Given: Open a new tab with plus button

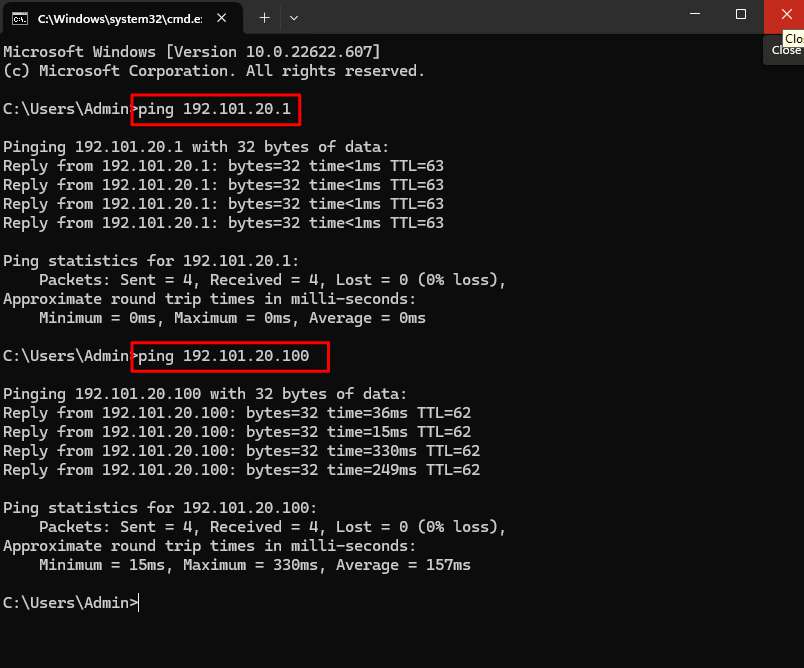Looking at the screenshot, I should (x=265, y=18).
